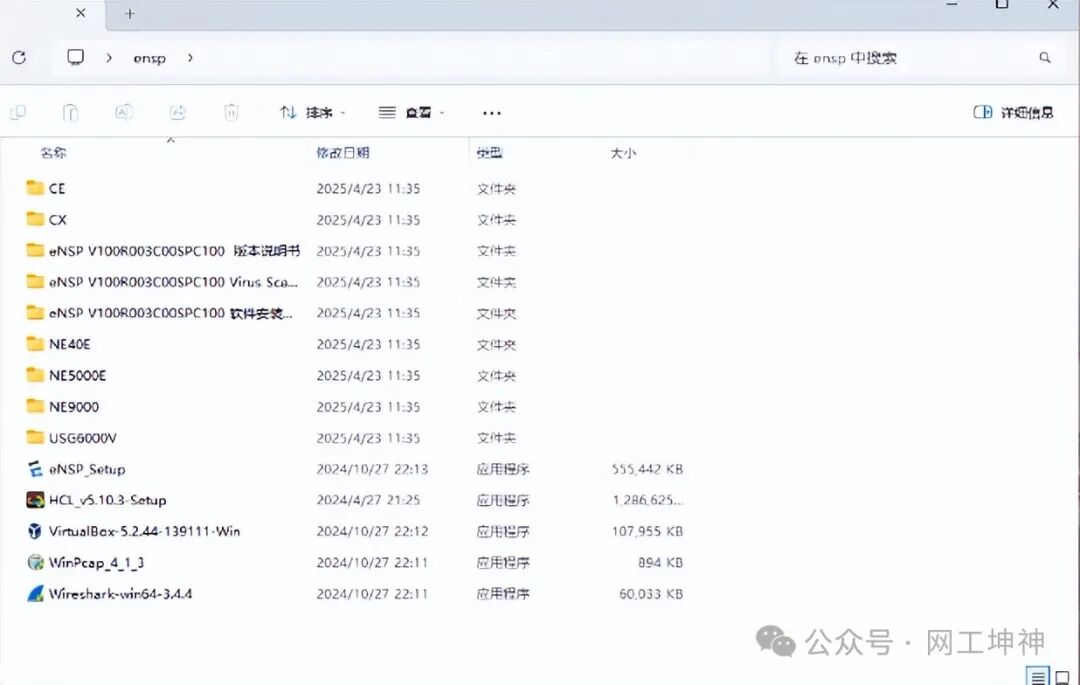Click ensp in the address breadcrumb

(149, 59)
